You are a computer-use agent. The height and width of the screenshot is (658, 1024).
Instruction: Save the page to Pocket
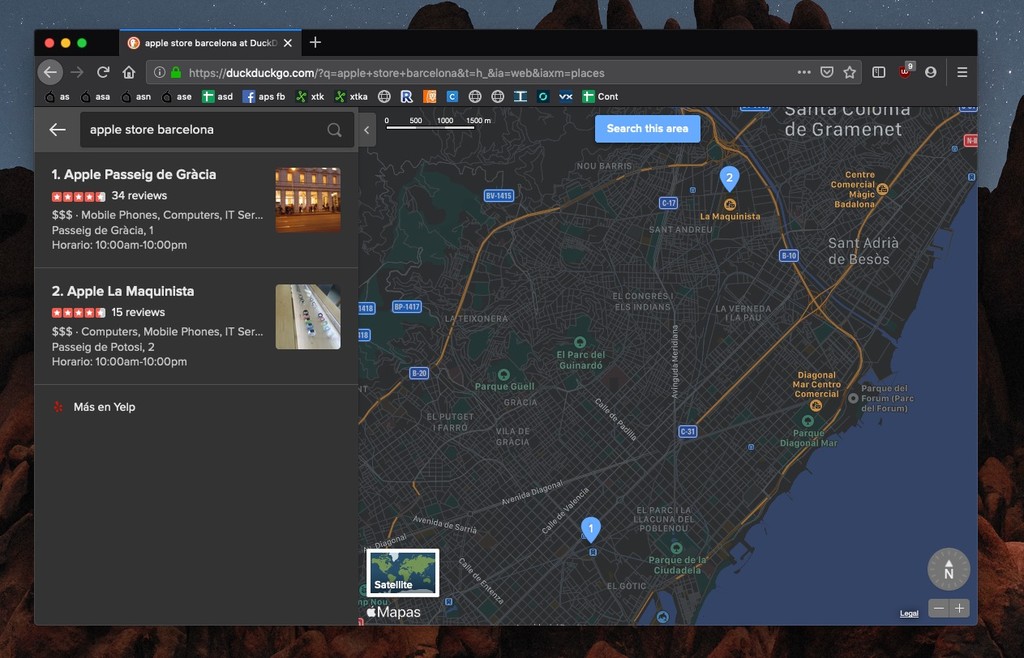tap(827, 72)
